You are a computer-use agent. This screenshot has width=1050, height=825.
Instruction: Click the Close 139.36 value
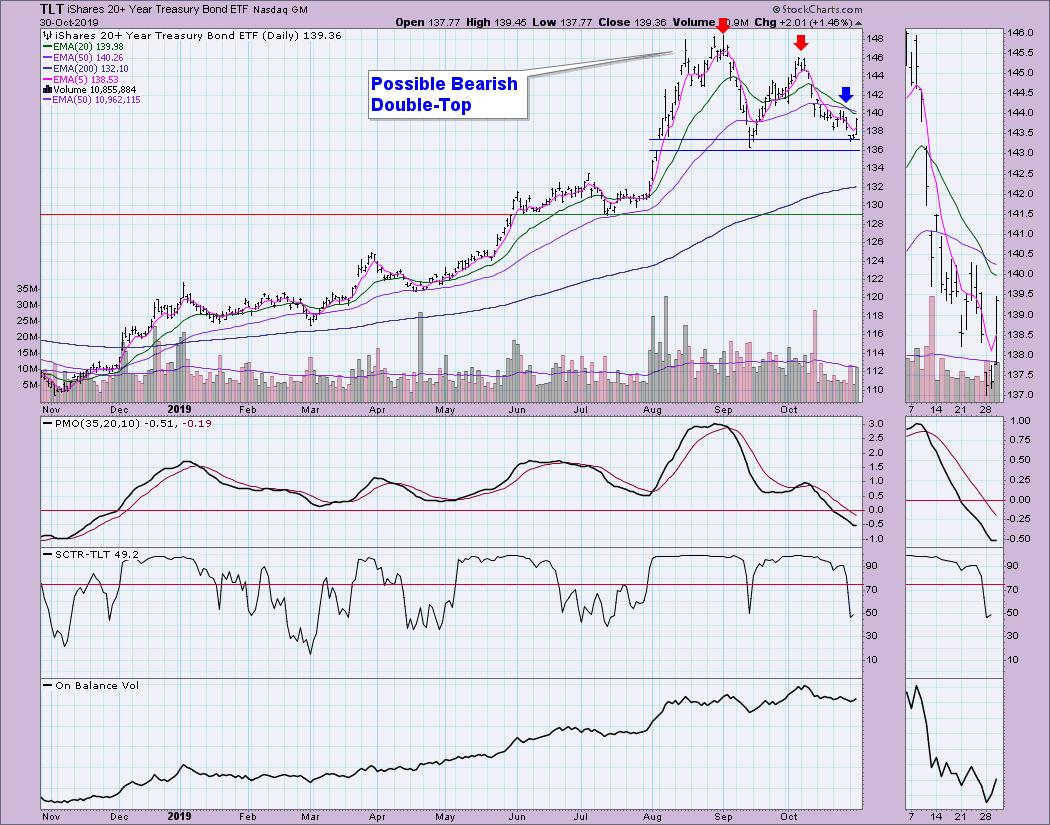click(x=632, y=22)
